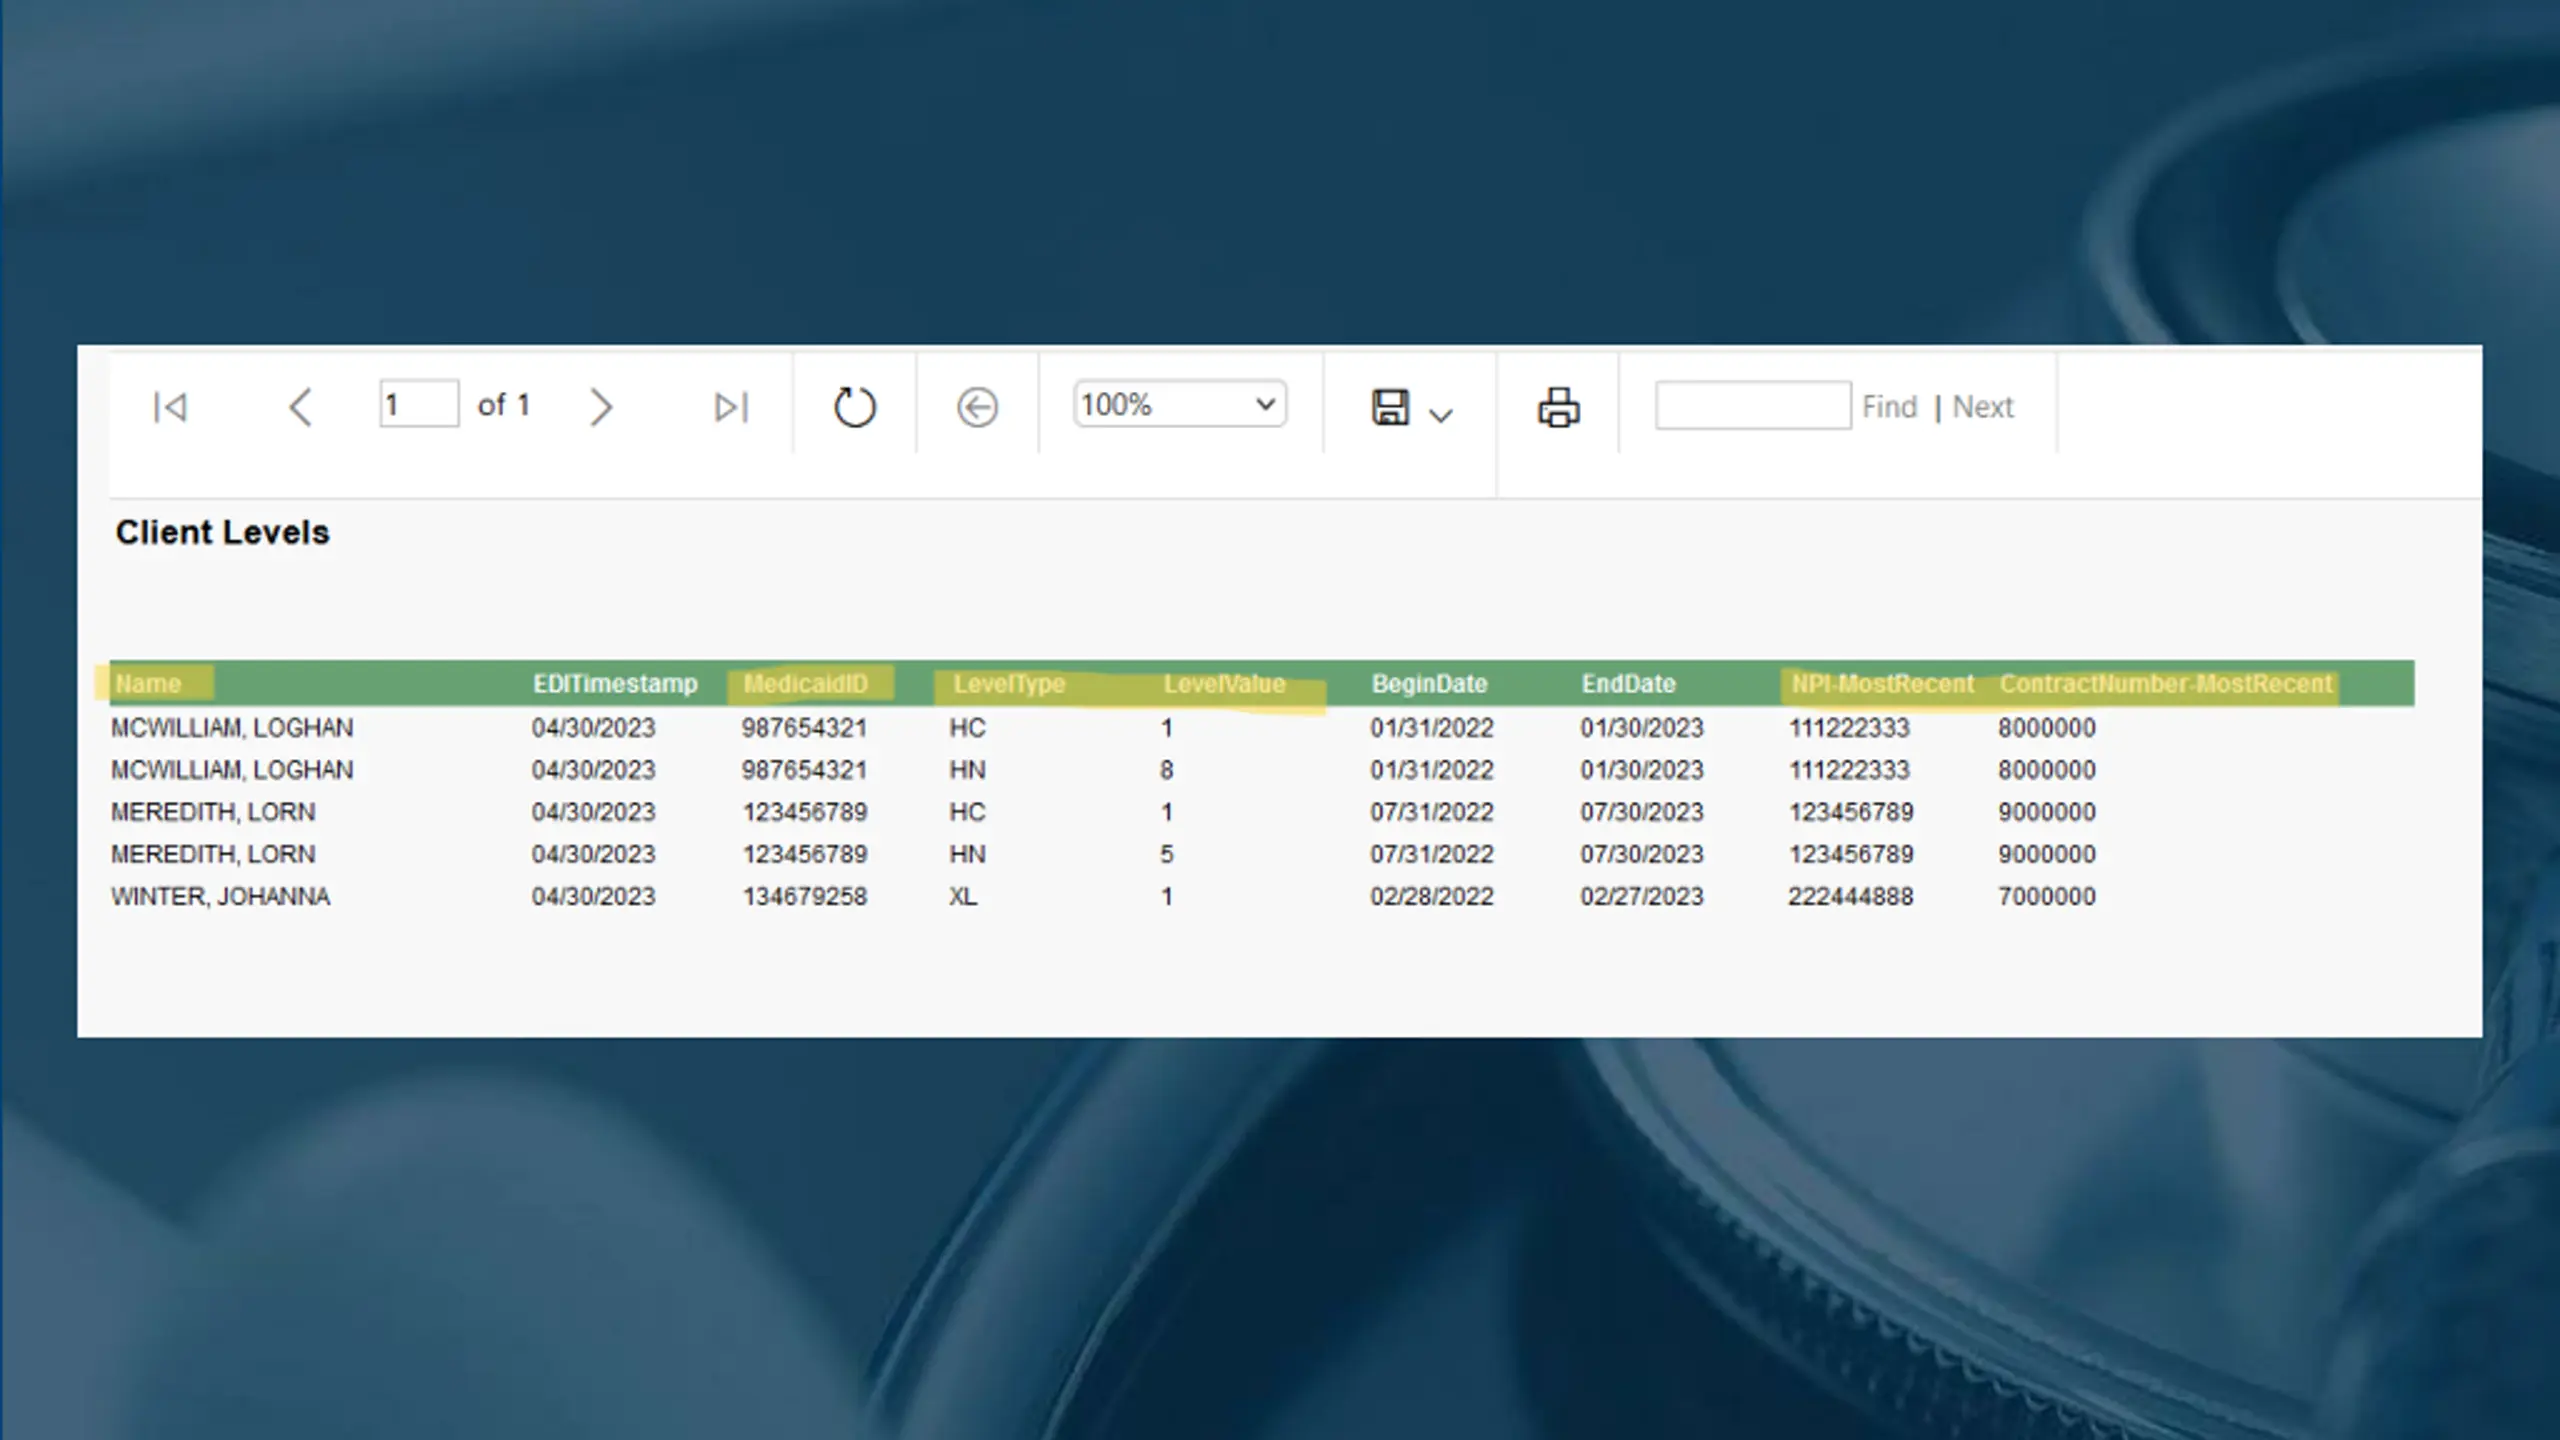2560x1440 pixels.
Task: Click the Find search text box
Action: (1753, 405)
